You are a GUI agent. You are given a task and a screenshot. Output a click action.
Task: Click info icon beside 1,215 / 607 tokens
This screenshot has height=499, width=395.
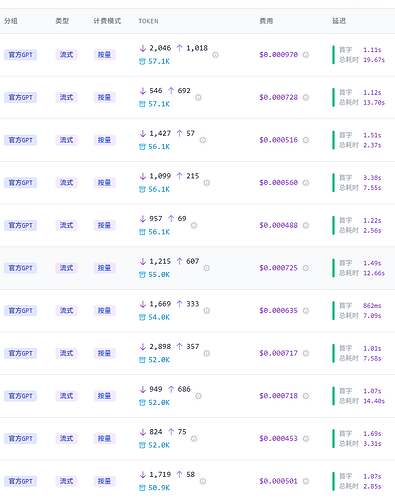207,268
